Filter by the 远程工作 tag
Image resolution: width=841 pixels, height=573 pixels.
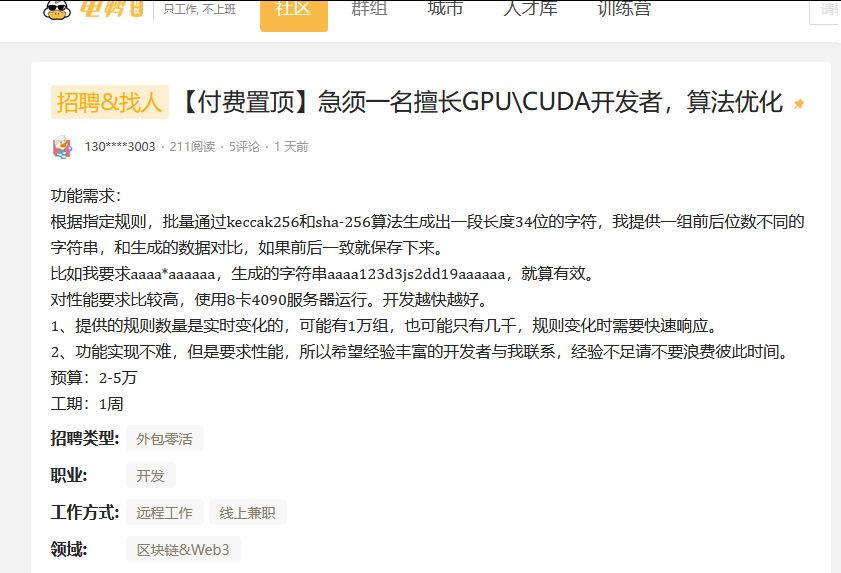(165, 513)
